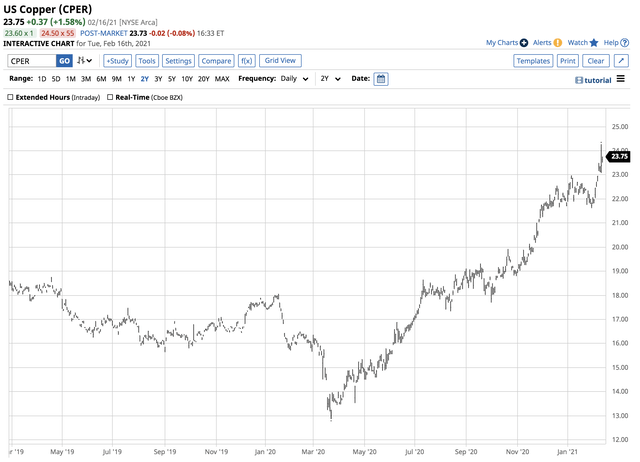Open the Frequency Daily dropdown
The image size is (640, 462).
click(294, 79)
